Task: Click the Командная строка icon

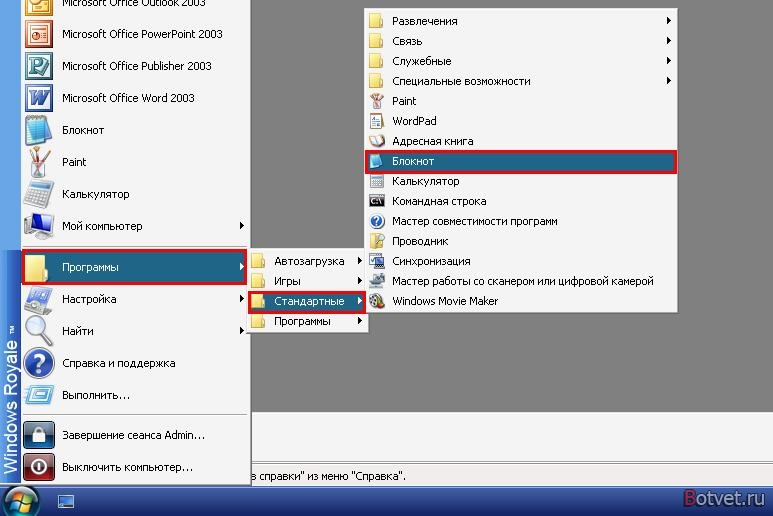Action: 377,201
